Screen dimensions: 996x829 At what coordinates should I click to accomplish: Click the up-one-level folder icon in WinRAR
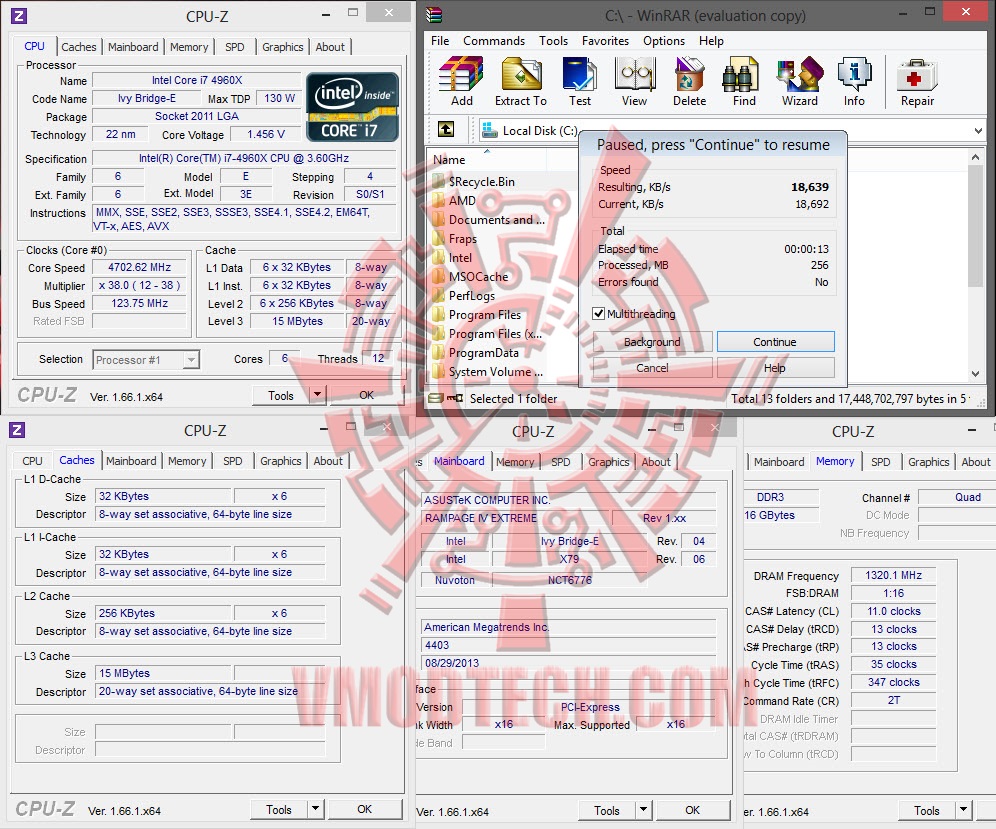[x=446, y=130]
